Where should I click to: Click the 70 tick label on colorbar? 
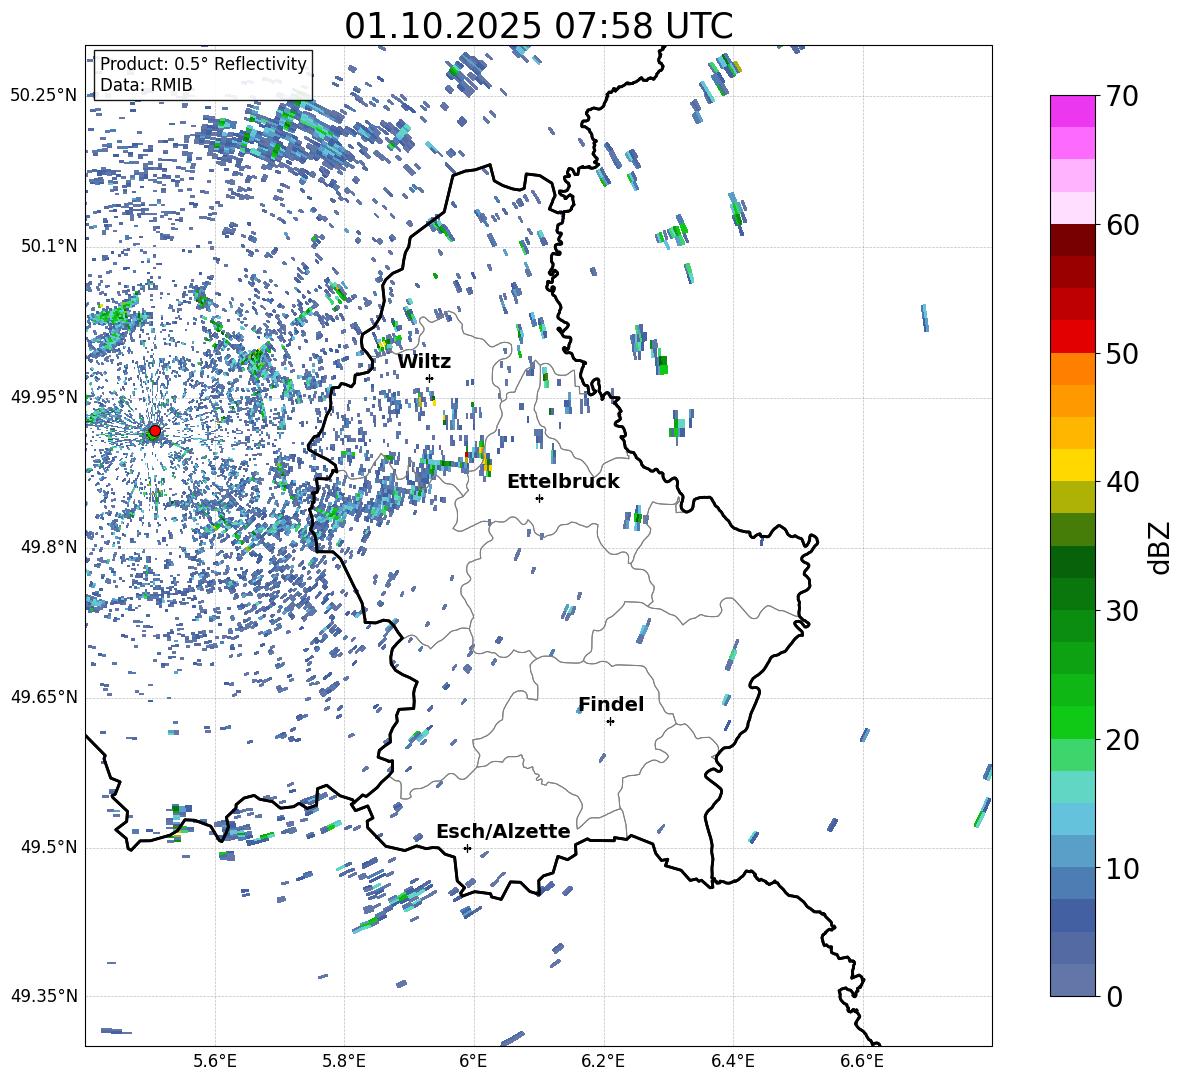coord(1122,97)
